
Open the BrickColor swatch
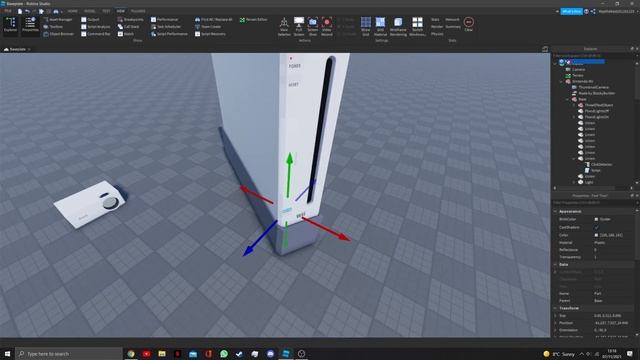(596, 219)
